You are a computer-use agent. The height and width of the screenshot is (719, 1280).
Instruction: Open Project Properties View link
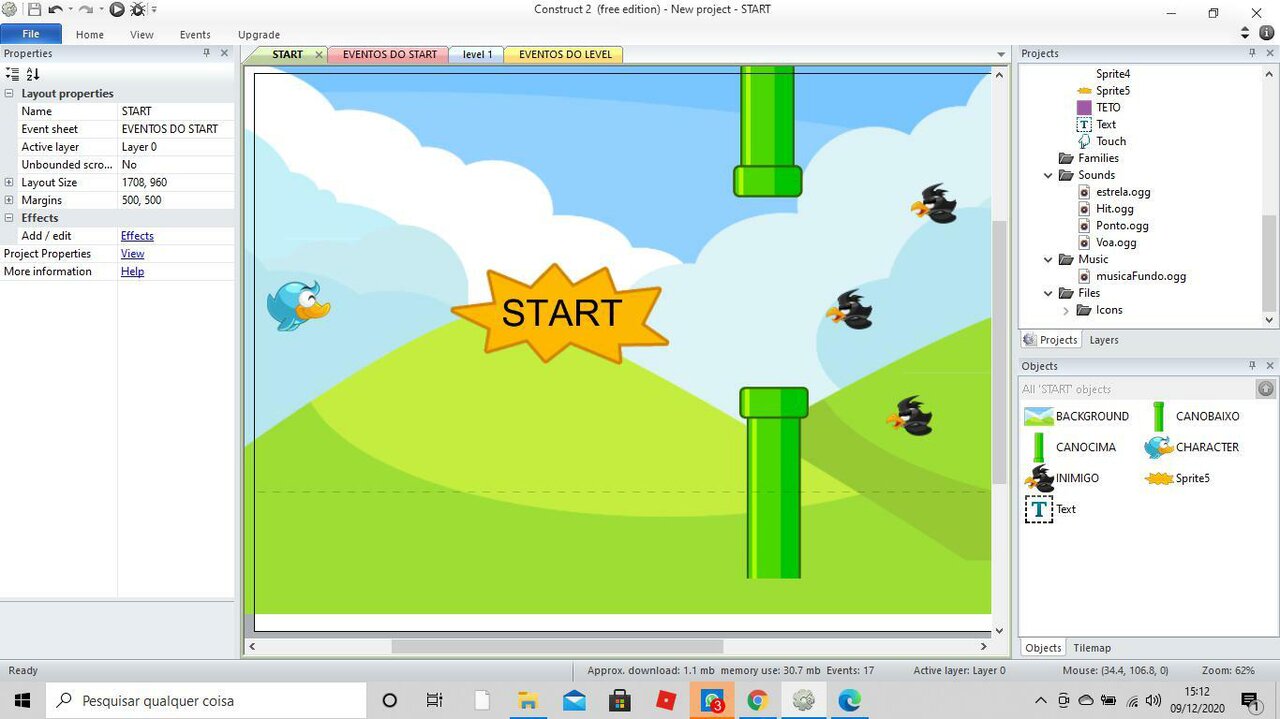(133, 254)
